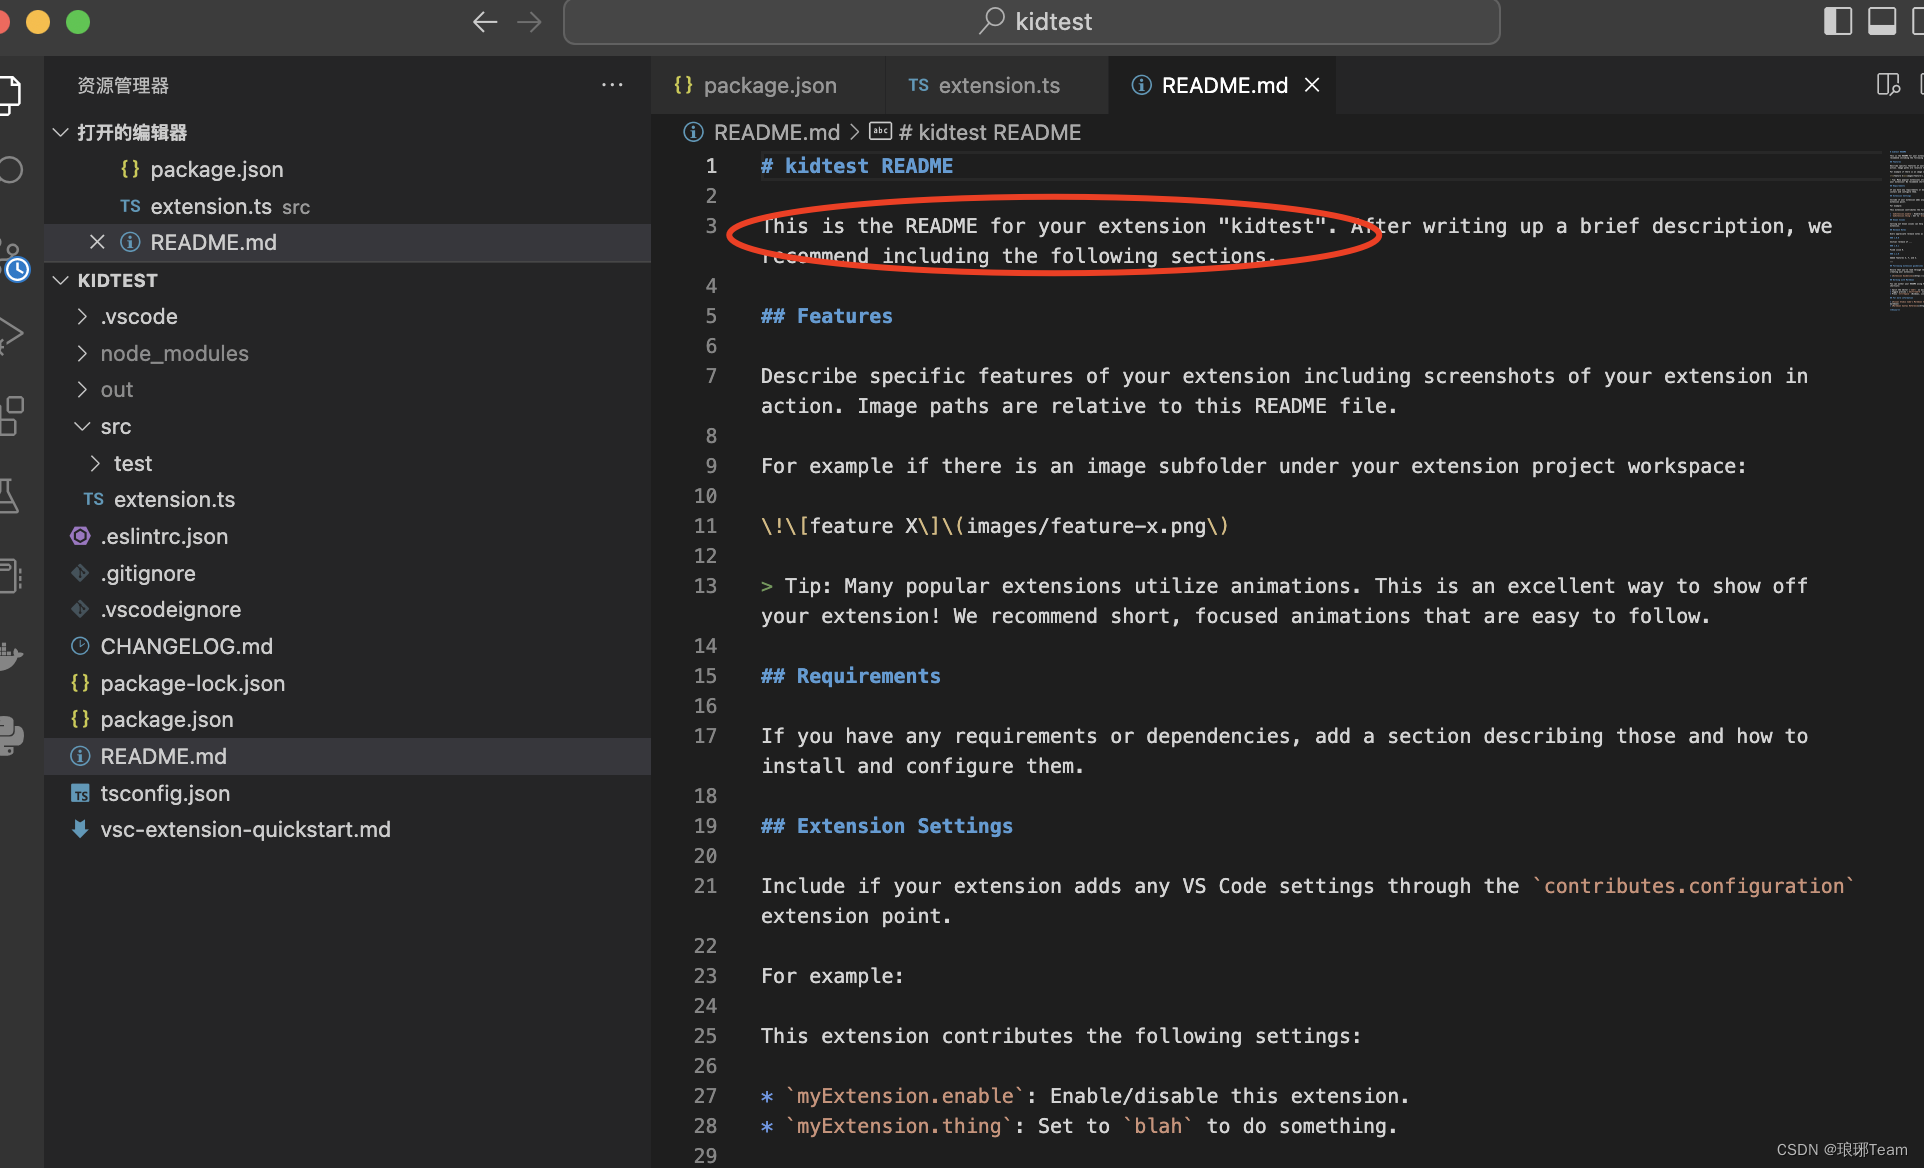
Task: Open the Docker view in activity bar
Action: point(10,656)
